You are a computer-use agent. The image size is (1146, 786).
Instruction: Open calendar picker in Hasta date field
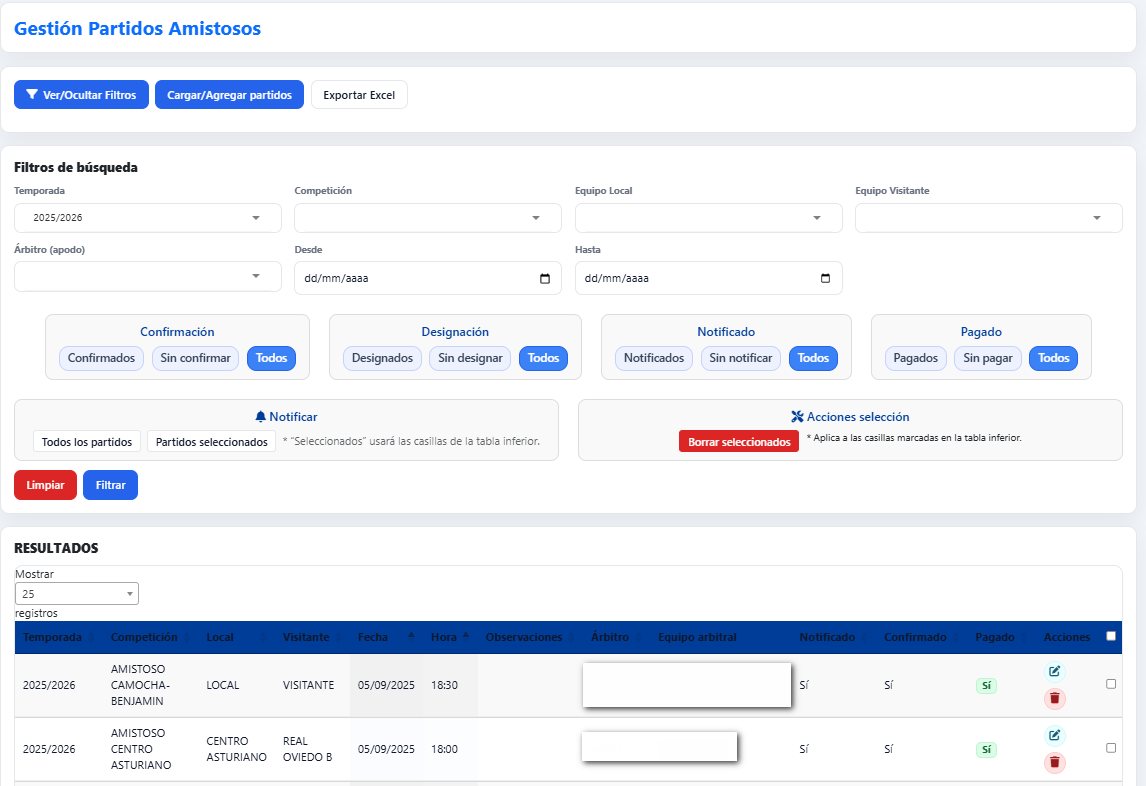[825, 279]
